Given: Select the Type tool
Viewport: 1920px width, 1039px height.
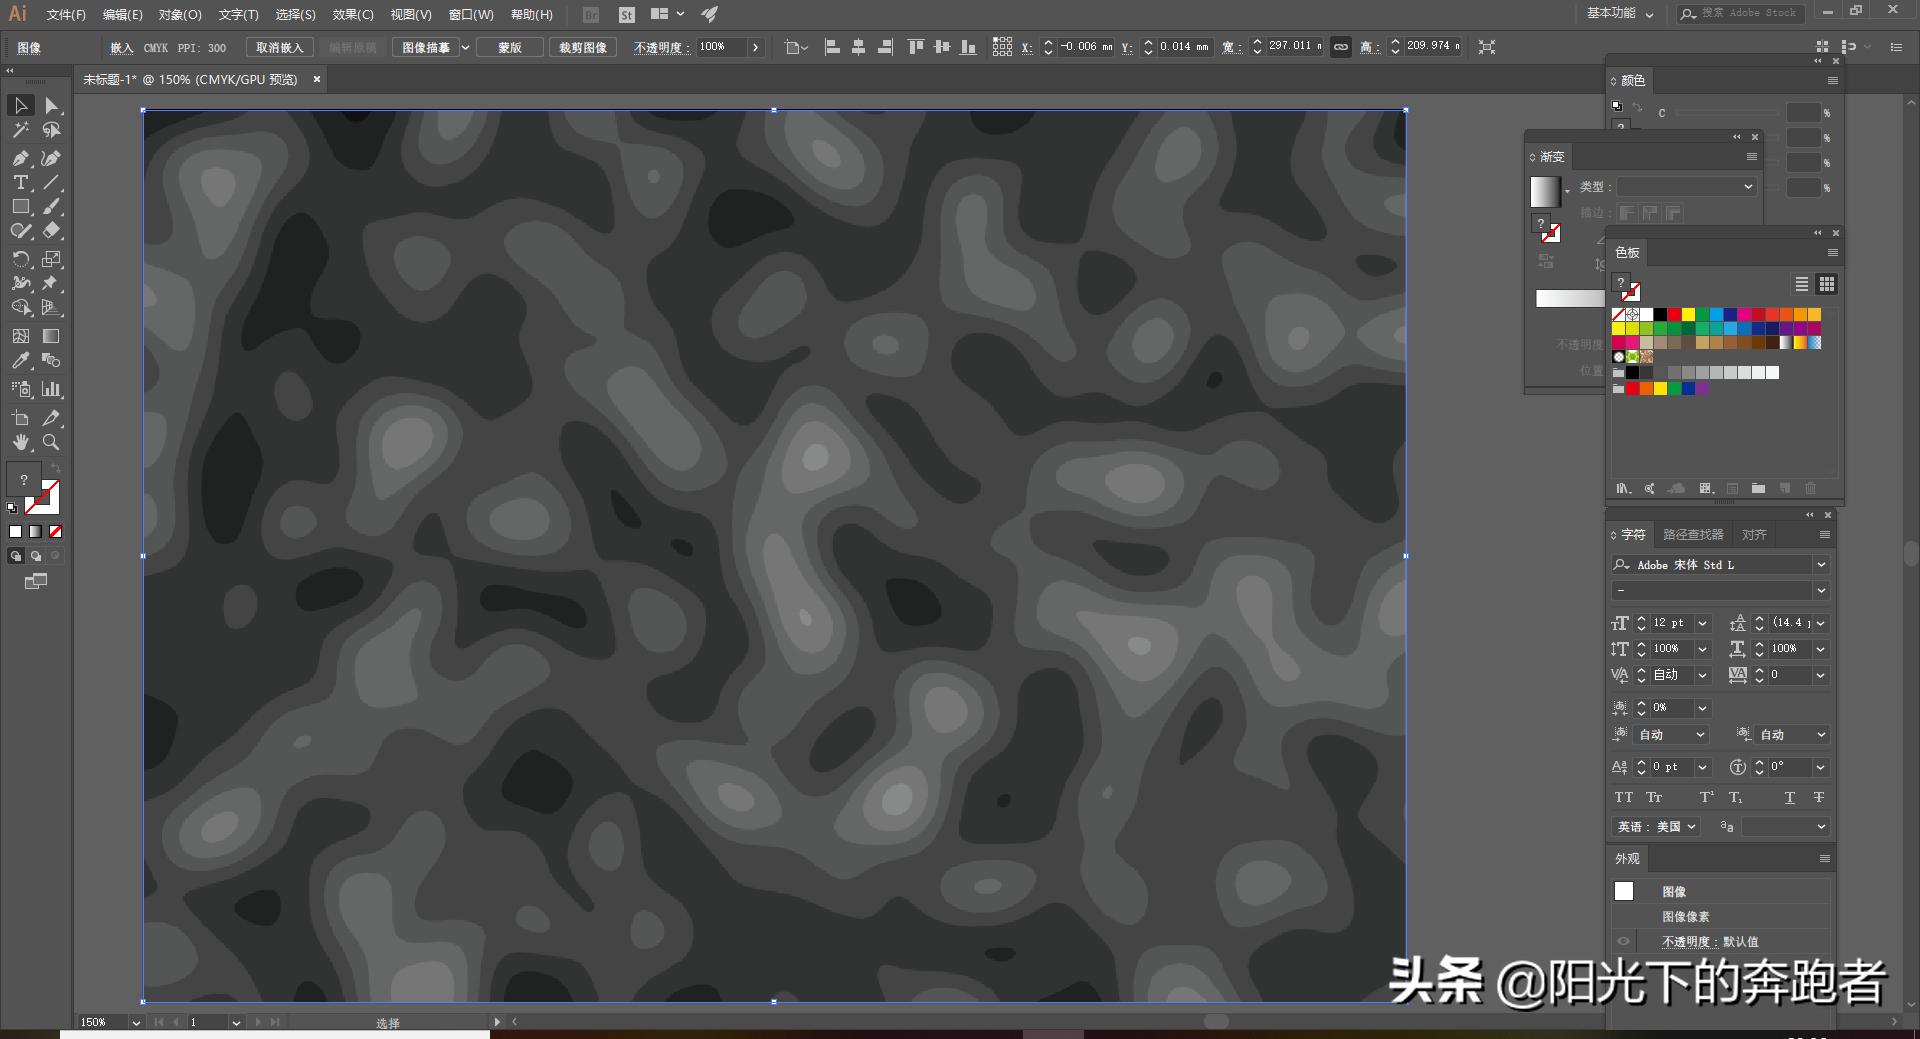Looking at the screenshot, I should click(20, 183).
